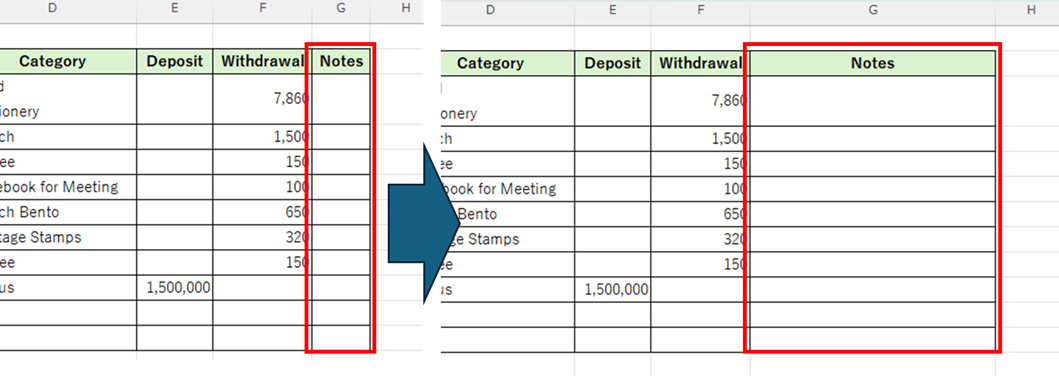Image resolution: width=1059 pixels, height=376 pixels.
Task: Select the 650 withdrawal cell in right sheet
Action: [x=701, y=214]
